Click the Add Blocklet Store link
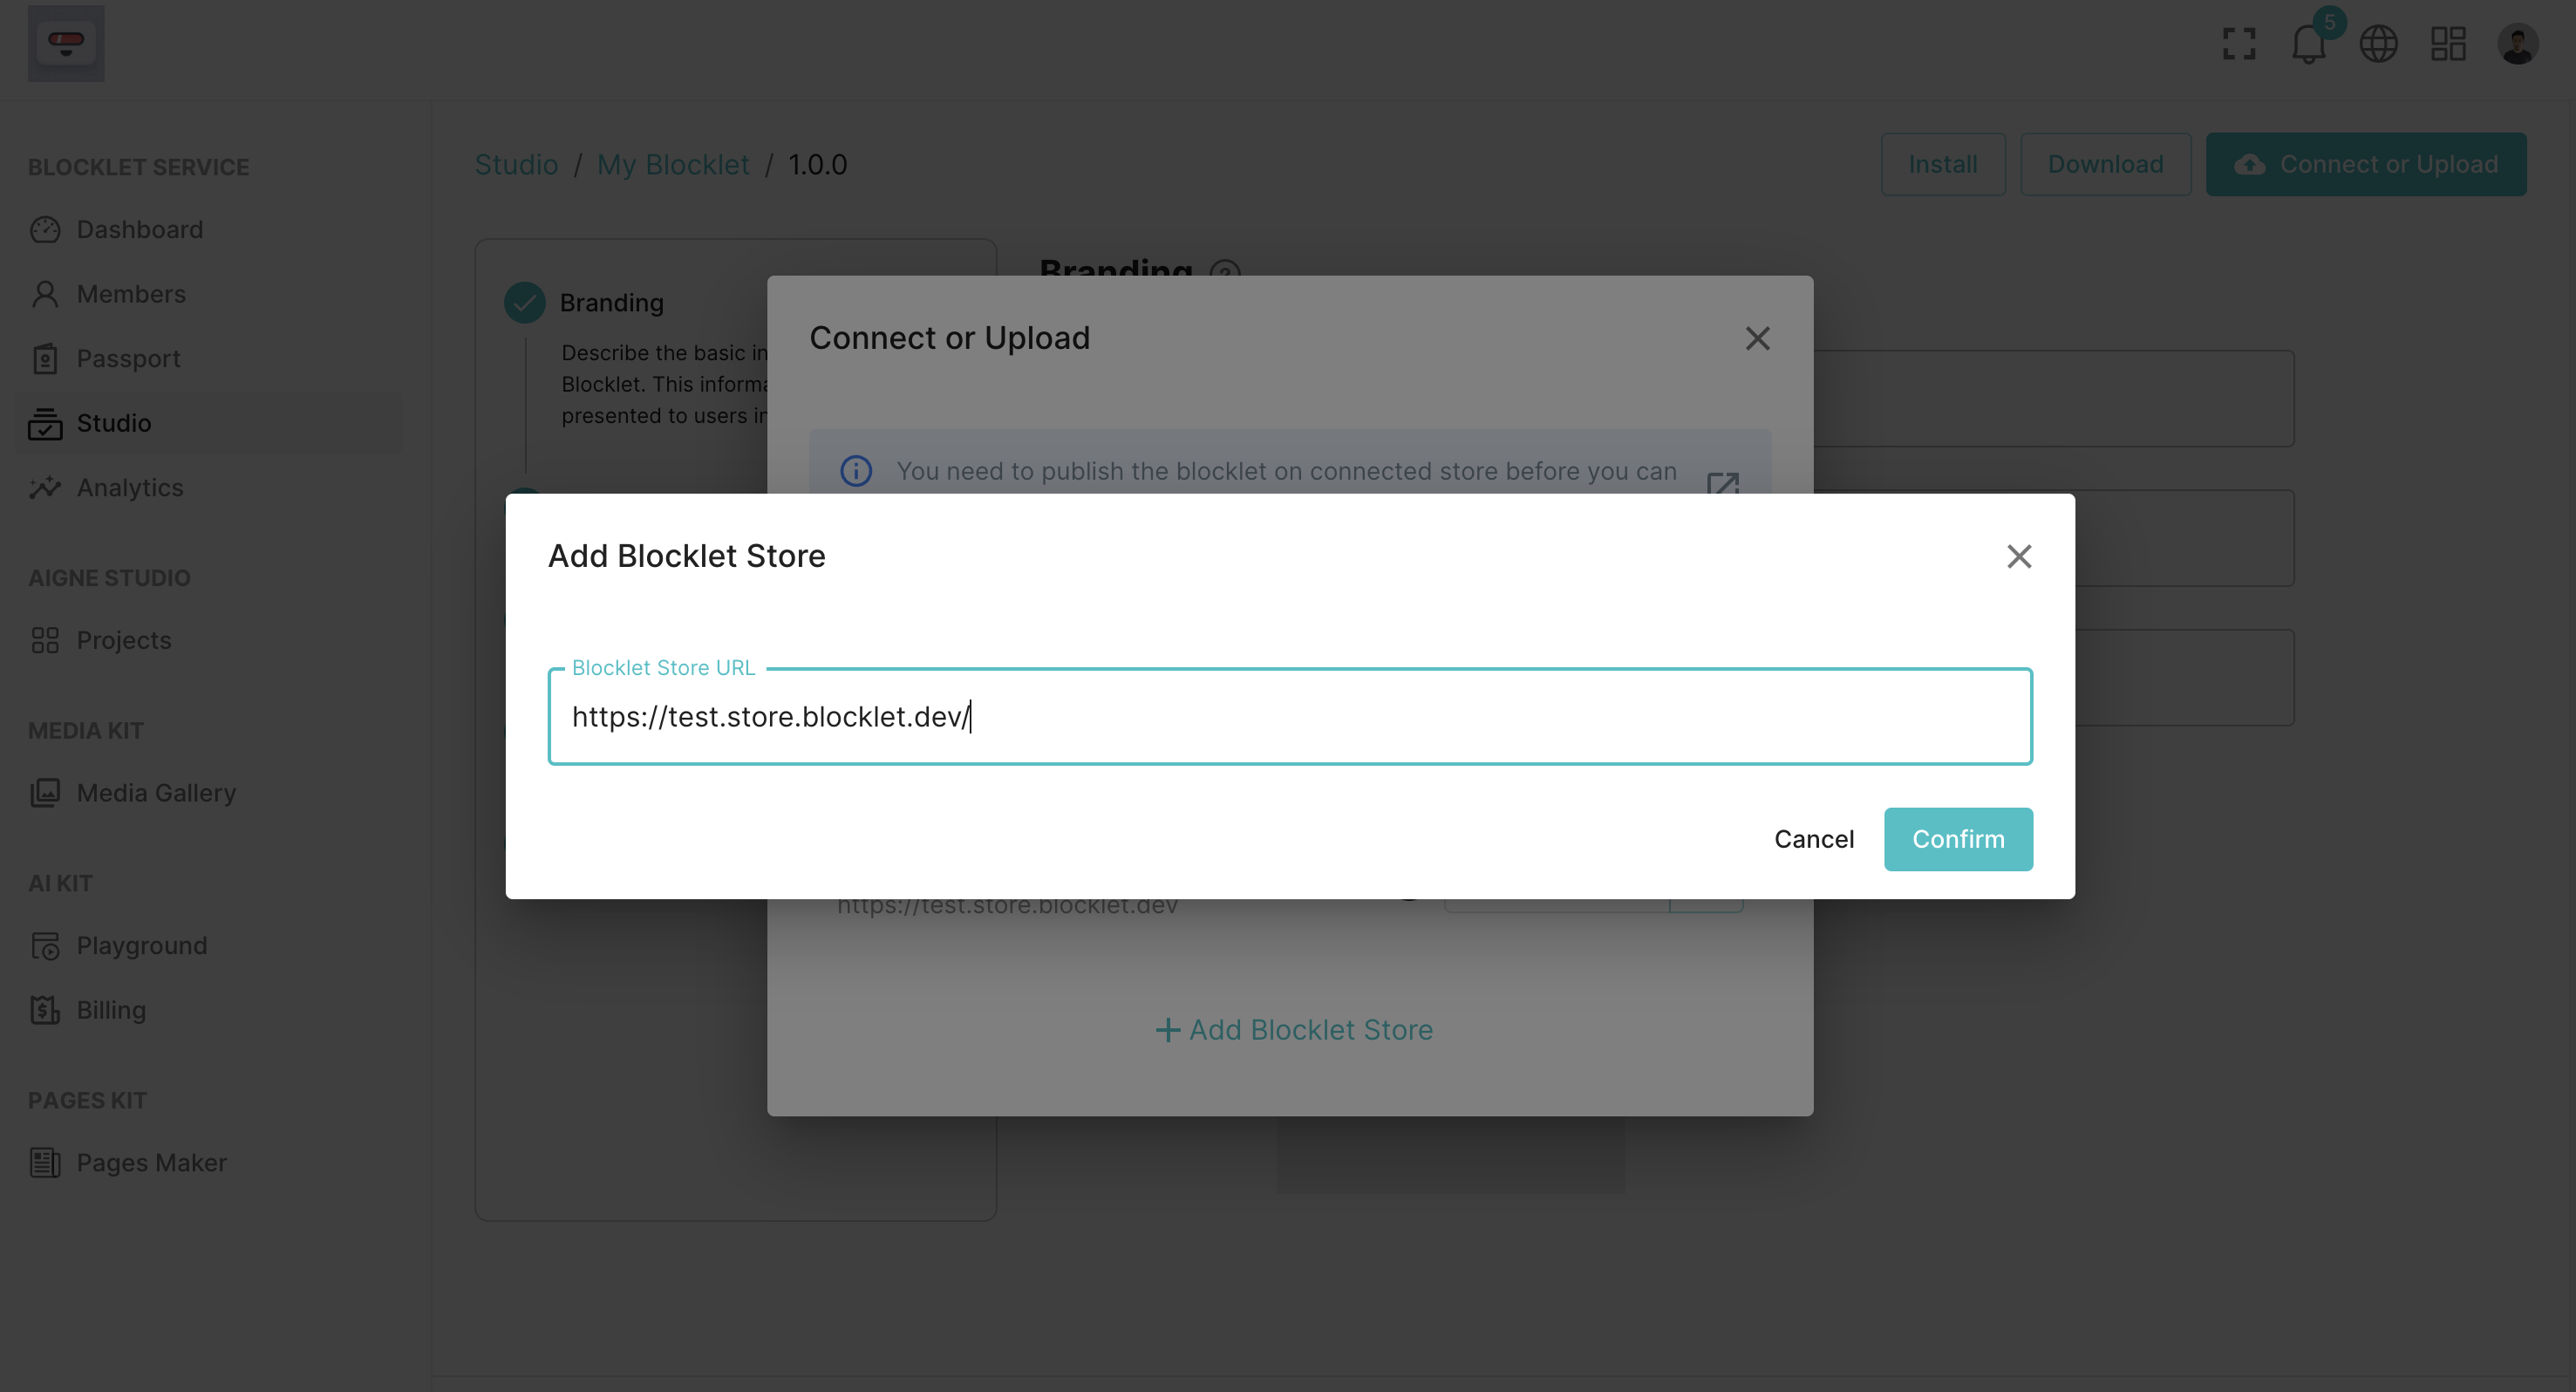 1294,1030
